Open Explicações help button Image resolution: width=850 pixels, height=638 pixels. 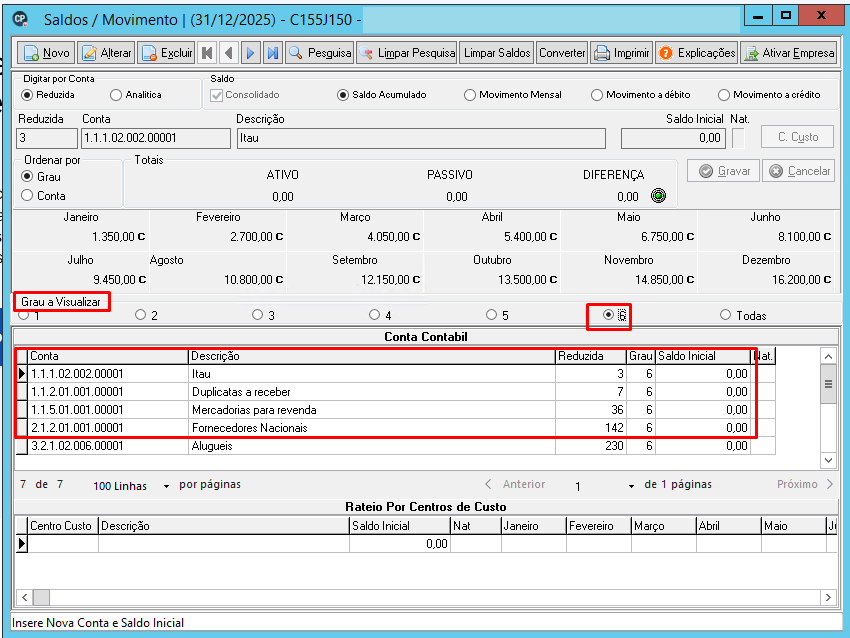coord(697,53)
